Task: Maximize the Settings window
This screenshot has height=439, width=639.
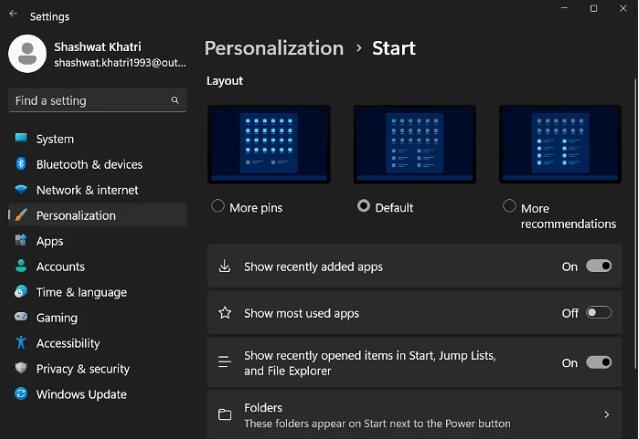Action: click(x=594, y=8)
